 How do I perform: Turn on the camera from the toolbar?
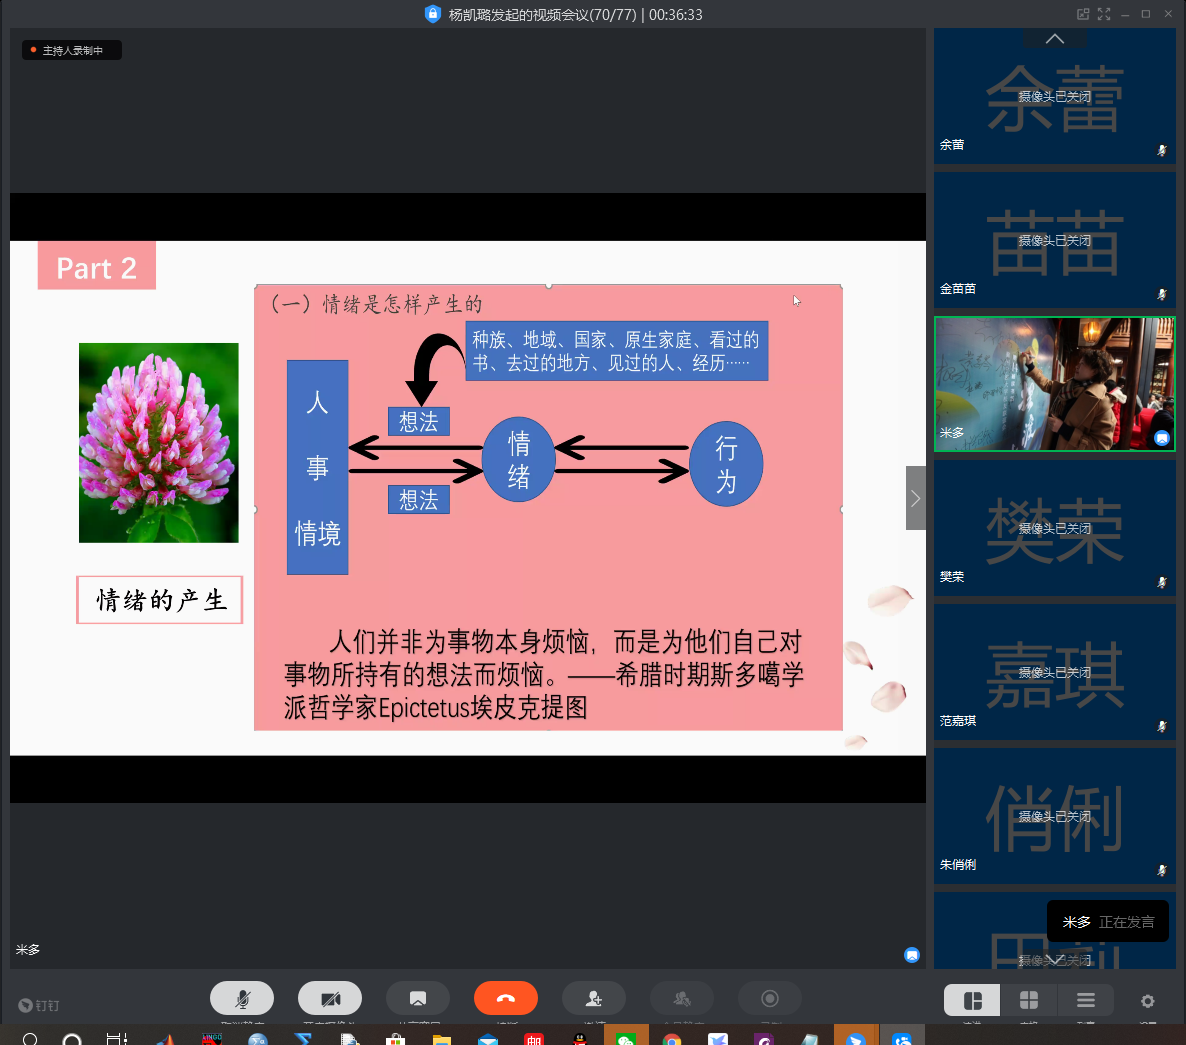pyautogui.click(x=330, y=998)
